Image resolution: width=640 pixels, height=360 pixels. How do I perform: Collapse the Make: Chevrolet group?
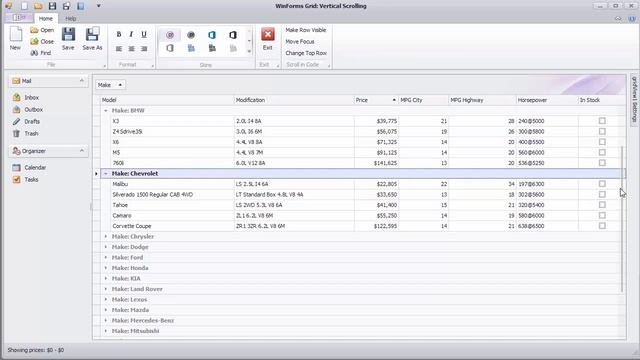coord(106,173)
